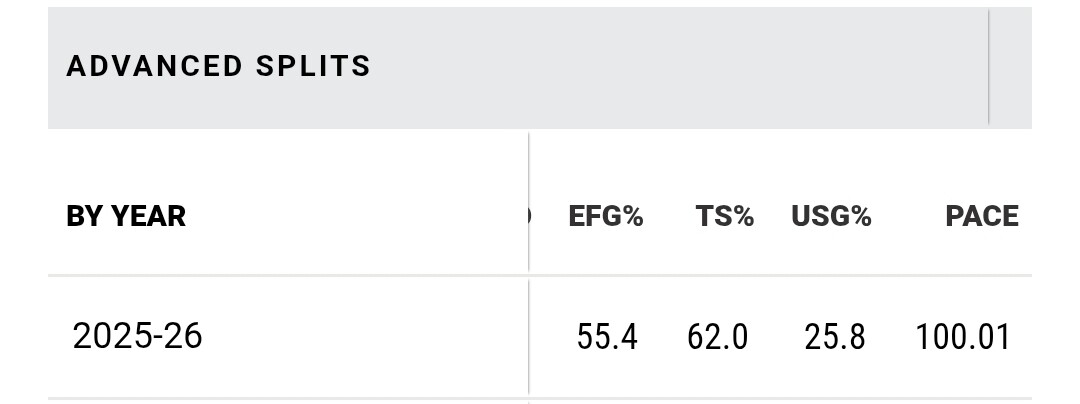The height and width of the screenshot is (404, 1080).
Task: Click the cut-off column header left of EFG%
Action: [528, 216]
